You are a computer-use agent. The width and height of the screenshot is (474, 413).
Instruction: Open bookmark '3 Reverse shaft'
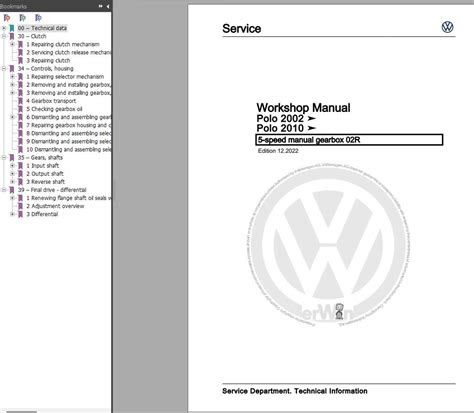(x=46, y=182)
